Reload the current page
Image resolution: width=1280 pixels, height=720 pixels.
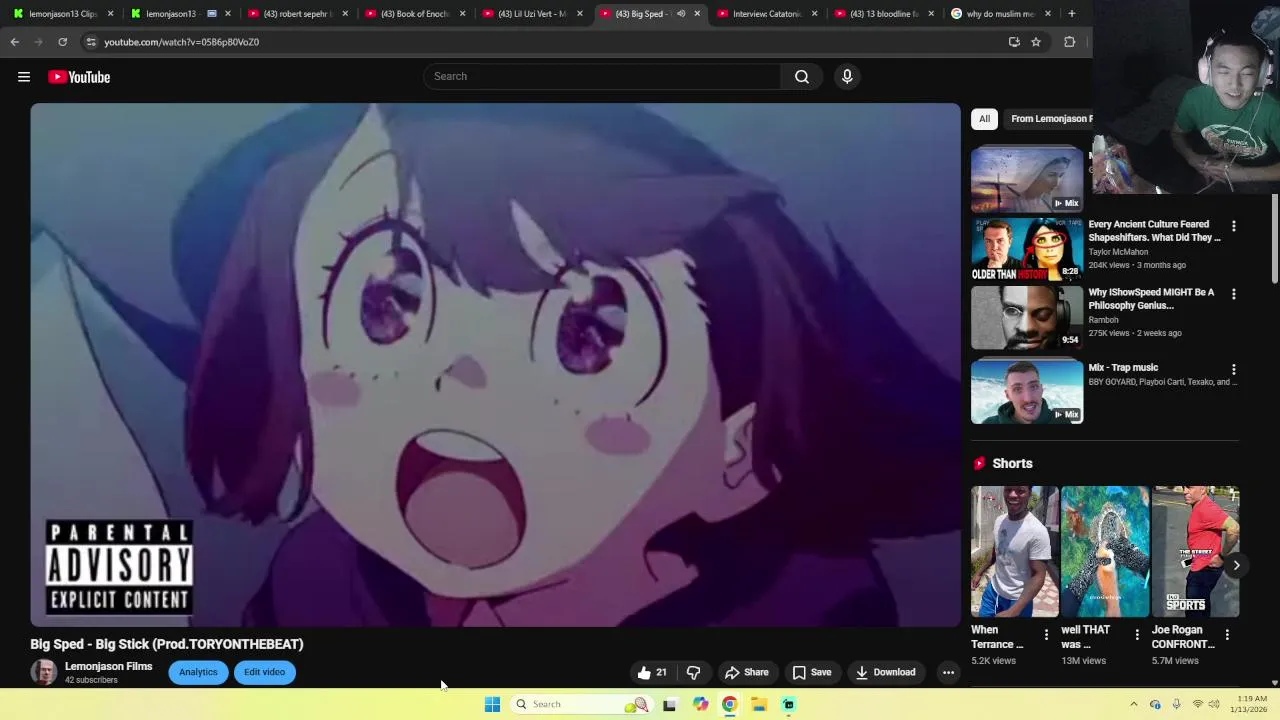tap(62, 42)
